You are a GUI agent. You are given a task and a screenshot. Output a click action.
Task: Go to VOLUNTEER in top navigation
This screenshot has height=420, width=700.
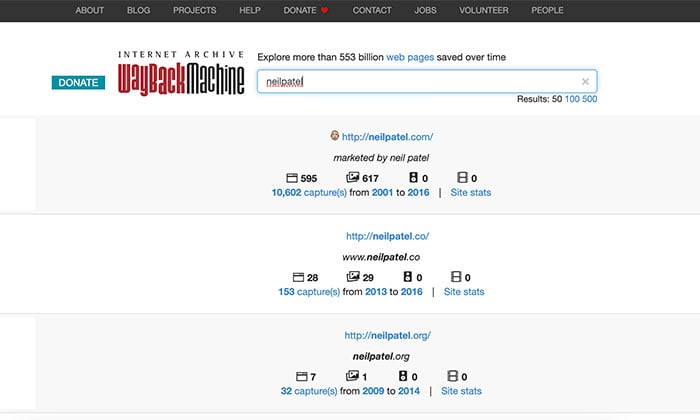point(483,10)
